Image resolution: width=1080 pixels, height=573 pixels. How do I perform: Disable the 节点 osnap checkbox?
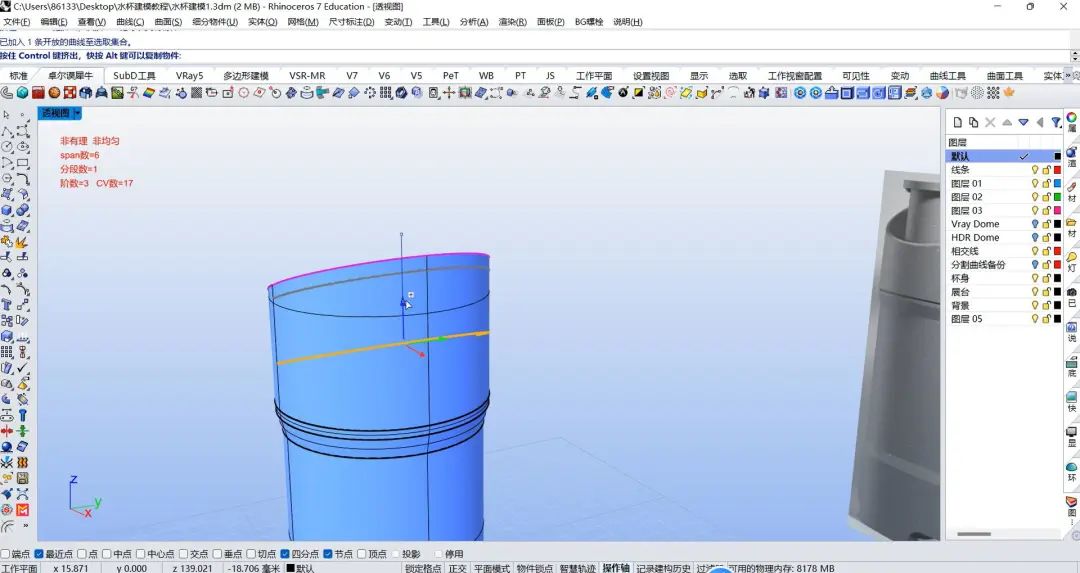[x=328, y=554]
